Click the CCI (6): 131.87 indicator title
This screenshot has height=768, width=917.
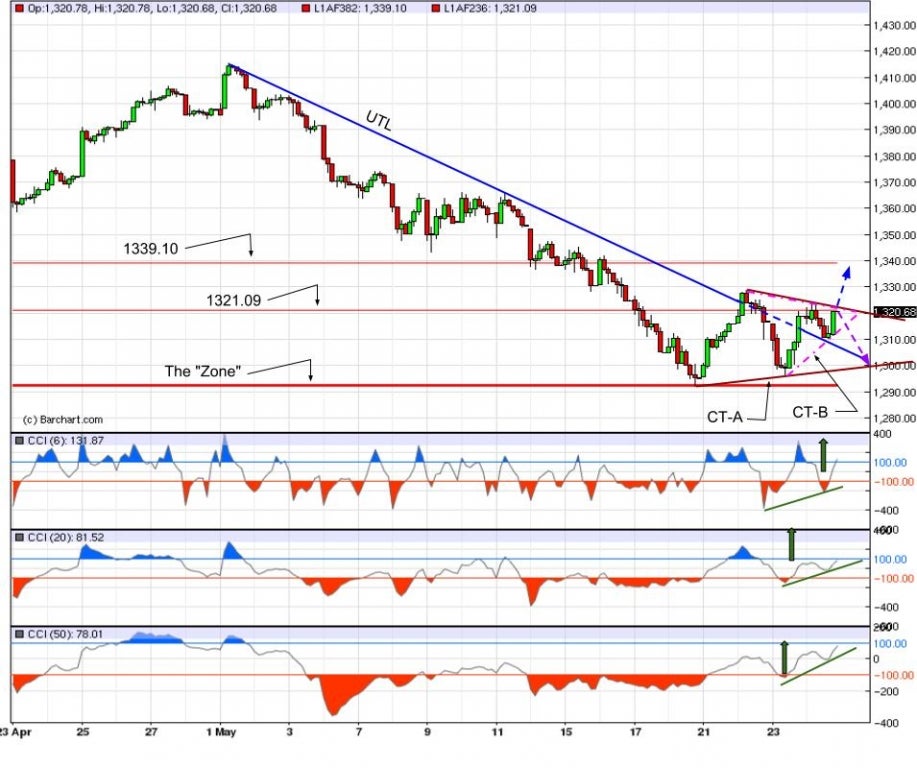[x=66, y=440]
